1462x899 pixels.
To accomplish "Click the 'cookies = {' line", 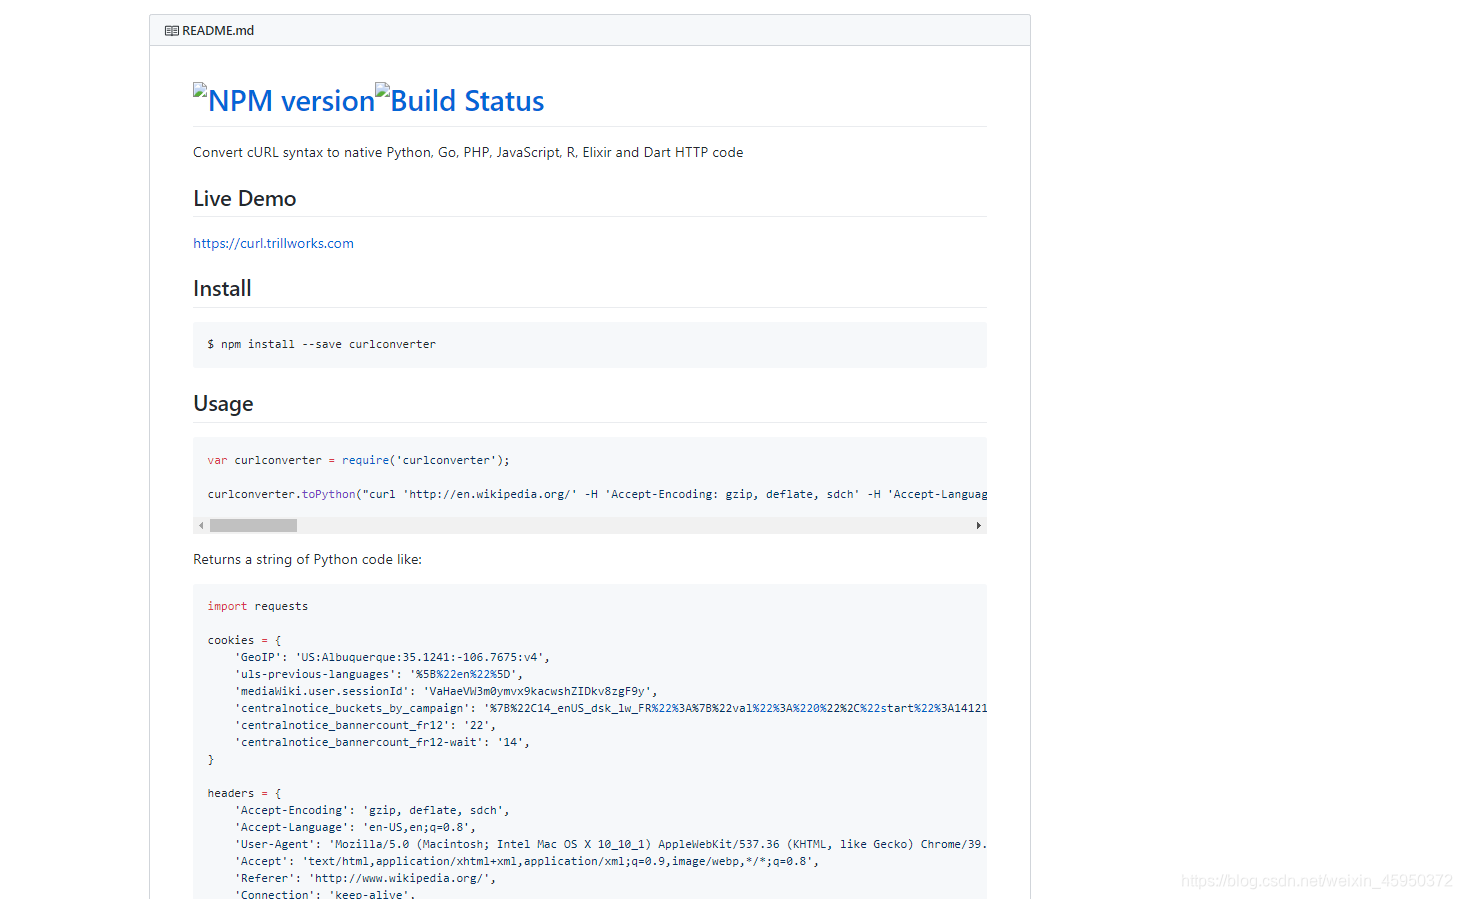I will [244, 640].
